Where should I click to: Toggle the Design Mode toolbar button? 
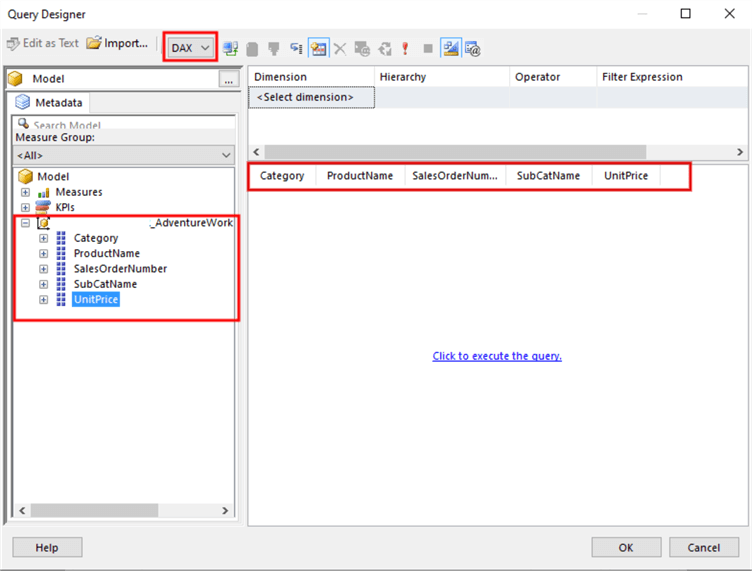tap(450, 48)
